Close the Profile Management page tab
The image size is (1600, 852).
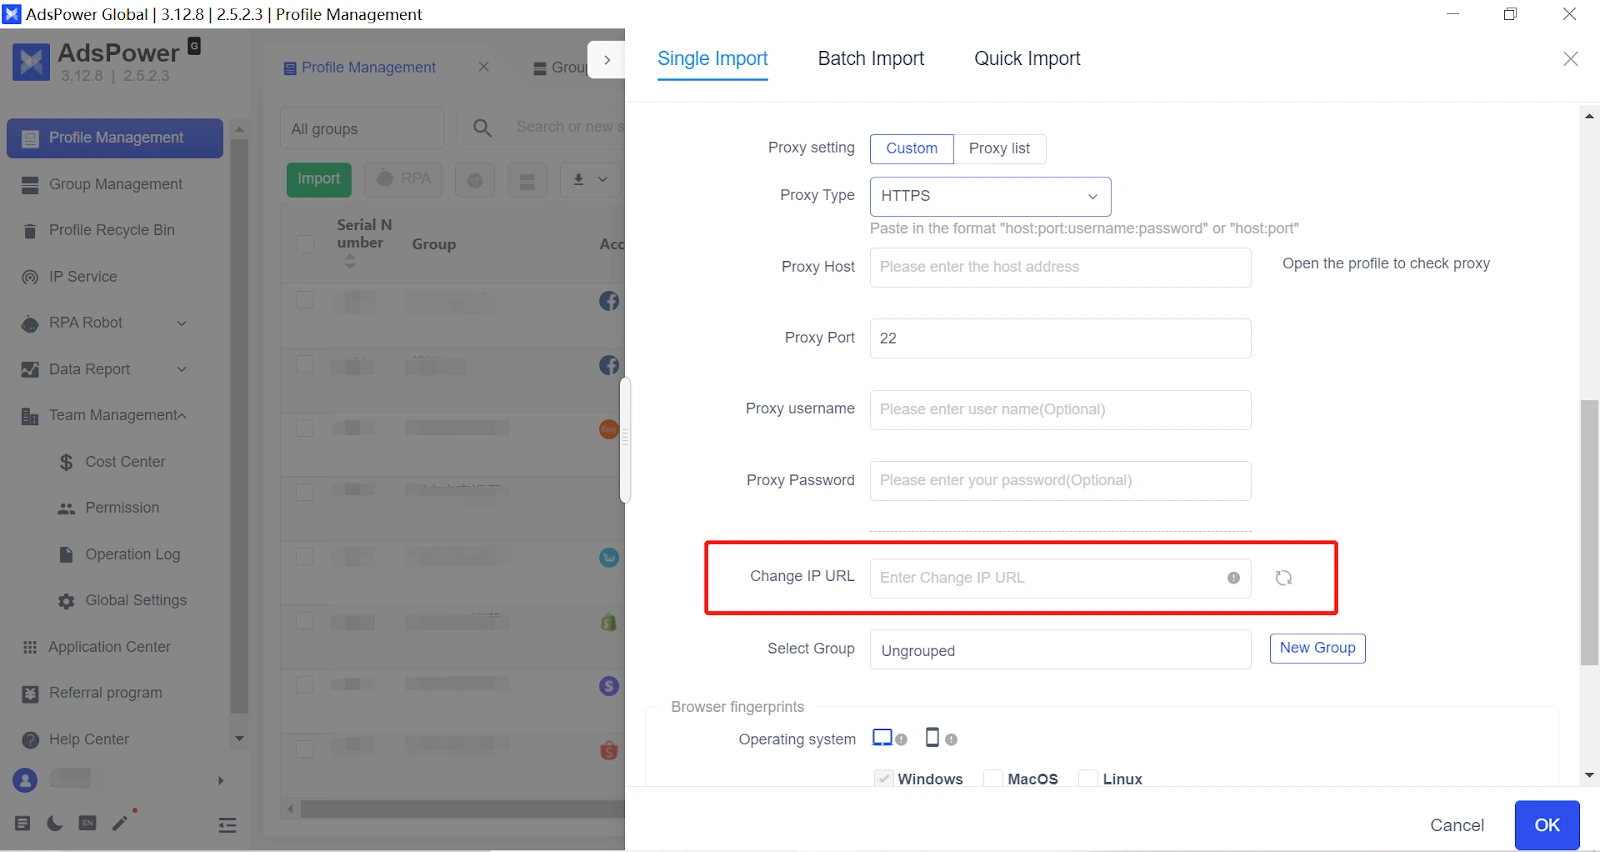[484, 67]
